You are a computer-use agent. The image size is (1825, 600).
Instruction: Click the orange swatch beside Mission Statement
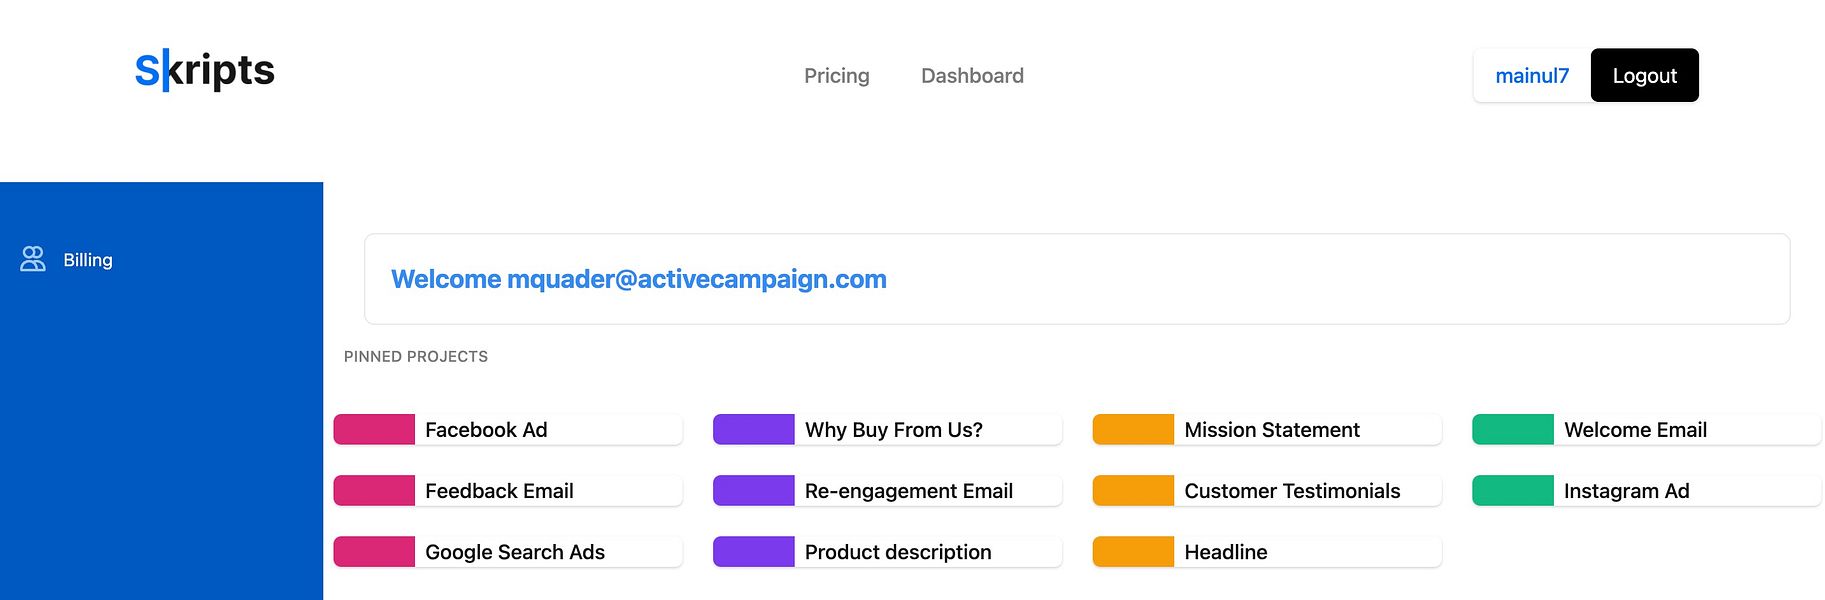(x=1133, y=430)
